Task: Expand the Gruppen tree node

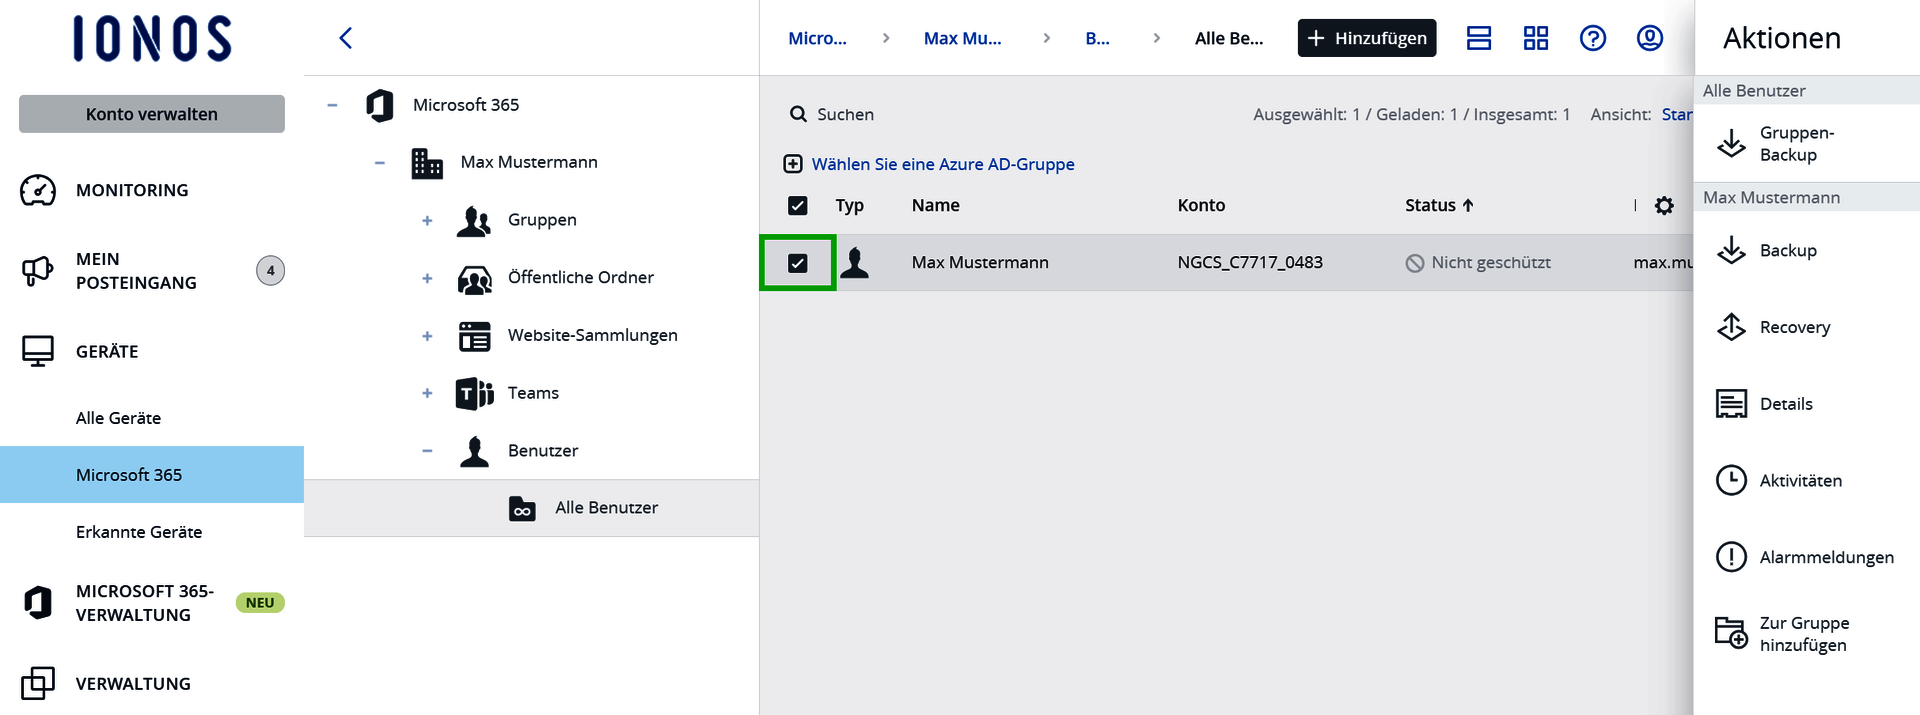Action: tap(427, 220)
